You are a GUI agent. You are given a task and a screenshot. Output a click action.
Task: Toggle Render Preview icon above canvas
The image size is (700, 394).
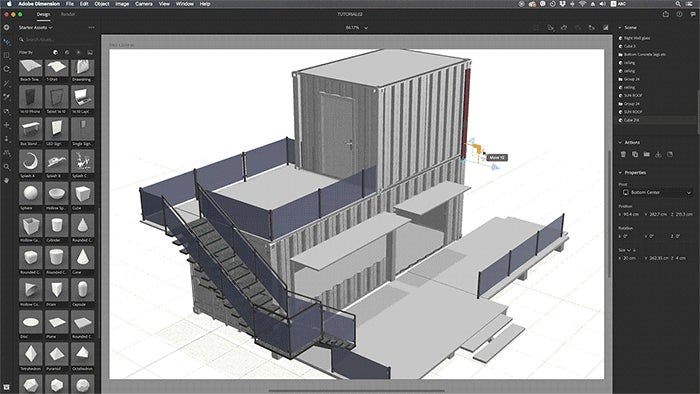click(x=606, y=28)
